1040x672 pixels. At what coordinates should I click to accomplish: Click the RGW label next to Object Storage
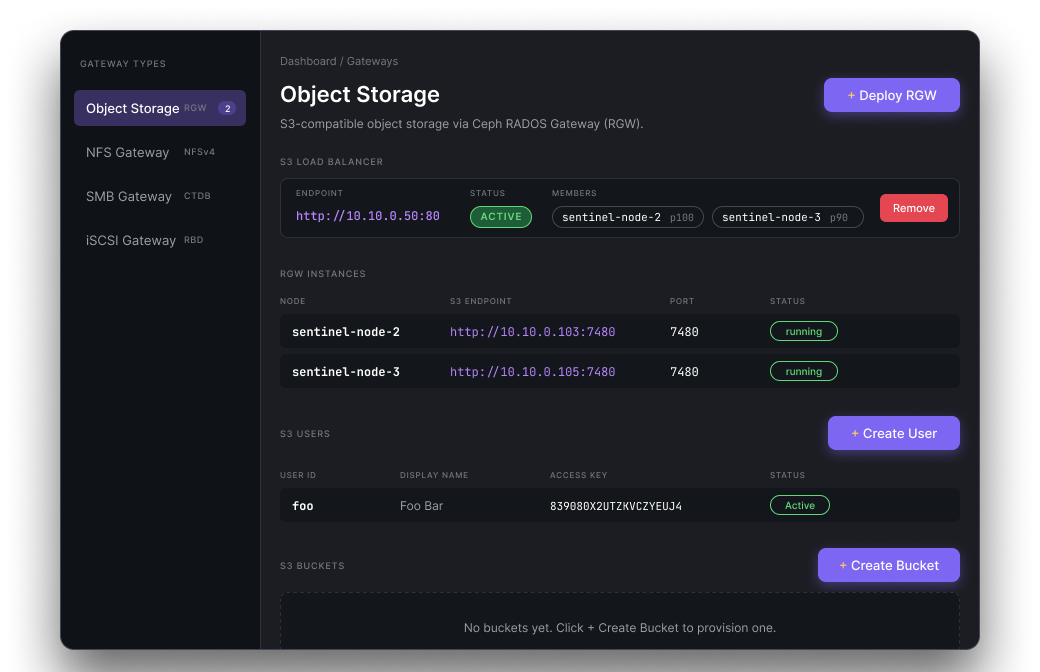pyautogui.click(x=194, y=108)
